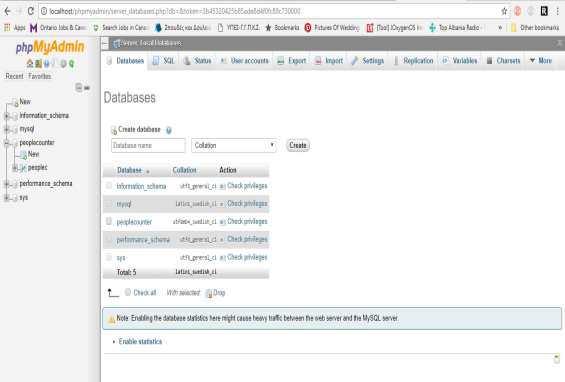This screenshot has height=382, width=565.
Task: Click the browser address bar
Action: [x=270, y=11]
